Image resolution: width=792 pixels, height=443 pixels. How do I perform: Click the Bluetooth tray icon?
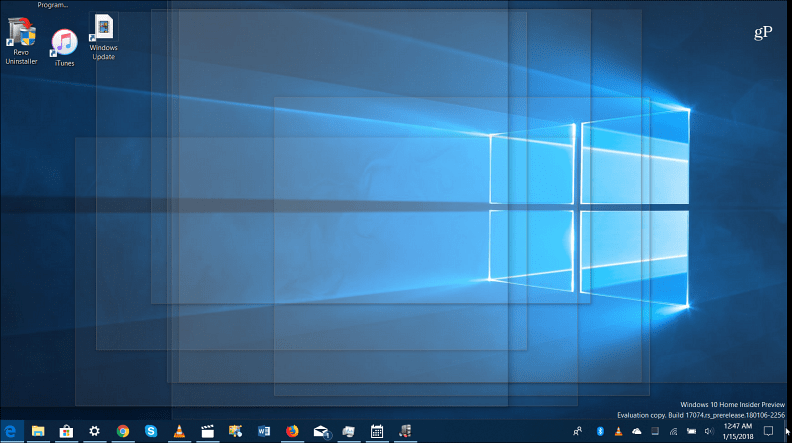click(x=600, y=431)
